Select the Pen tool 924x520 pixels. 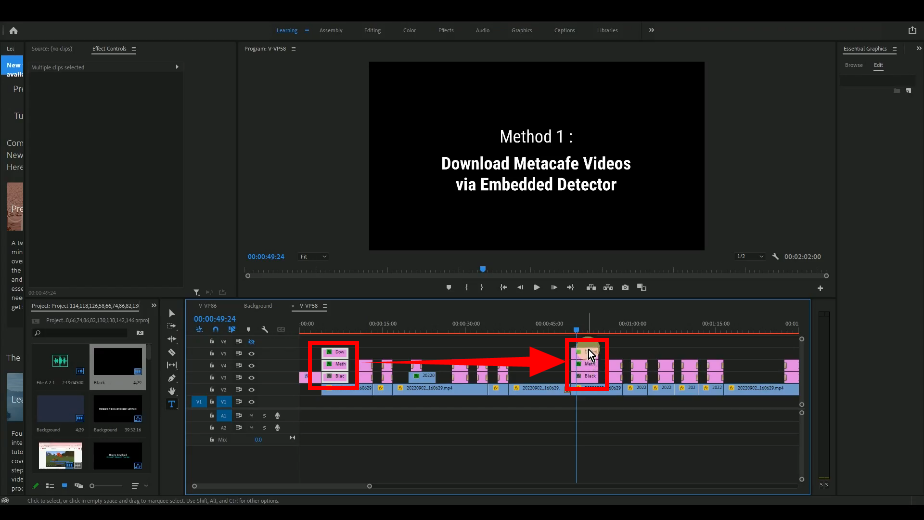(171, 379)
